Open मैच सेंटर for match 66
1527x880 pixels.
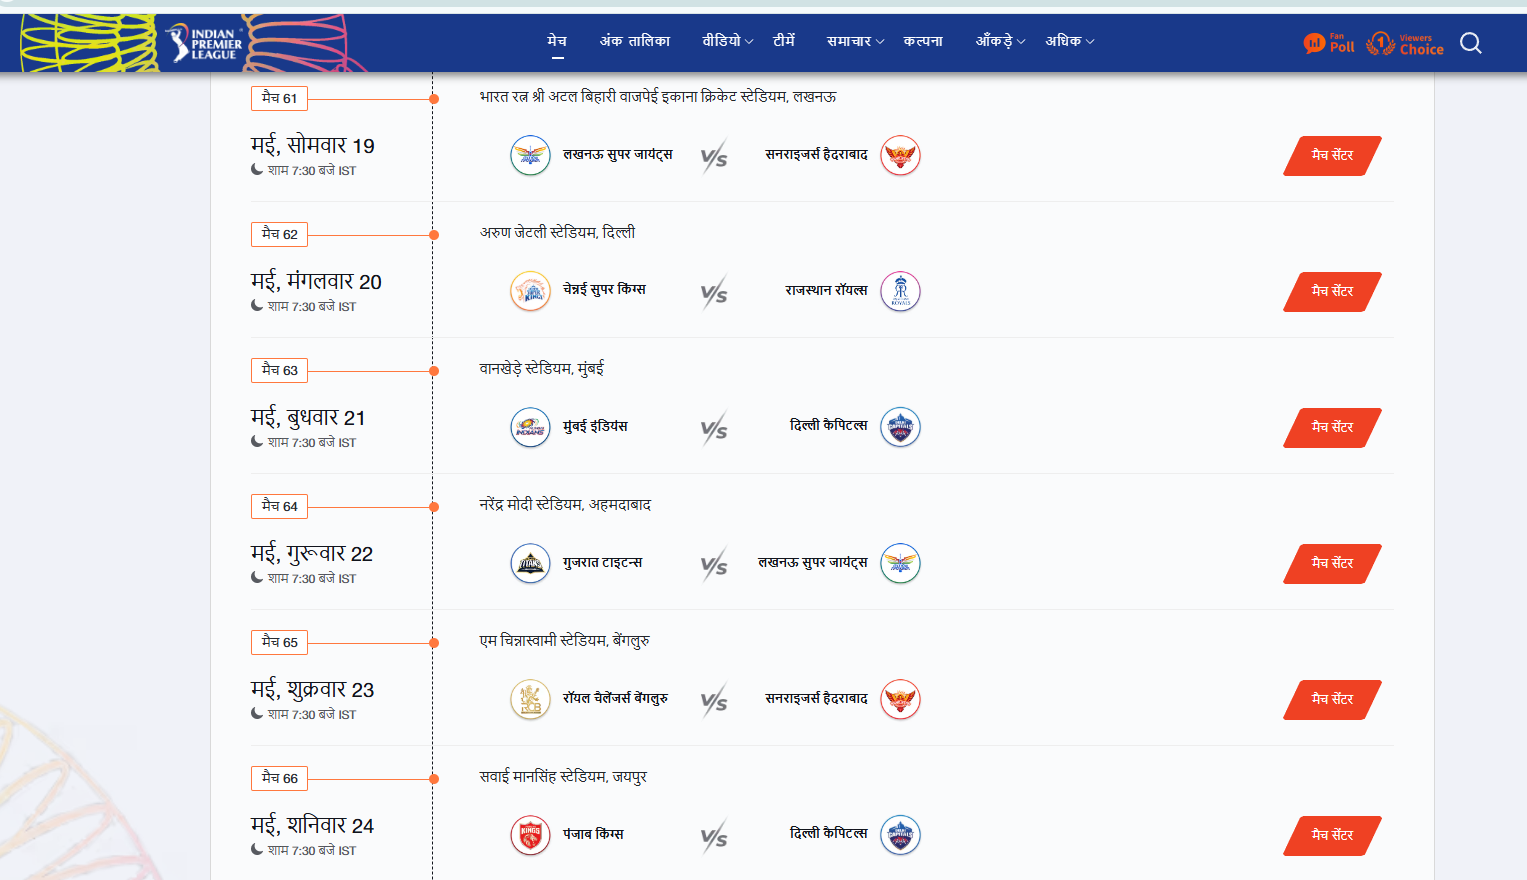1332,835
